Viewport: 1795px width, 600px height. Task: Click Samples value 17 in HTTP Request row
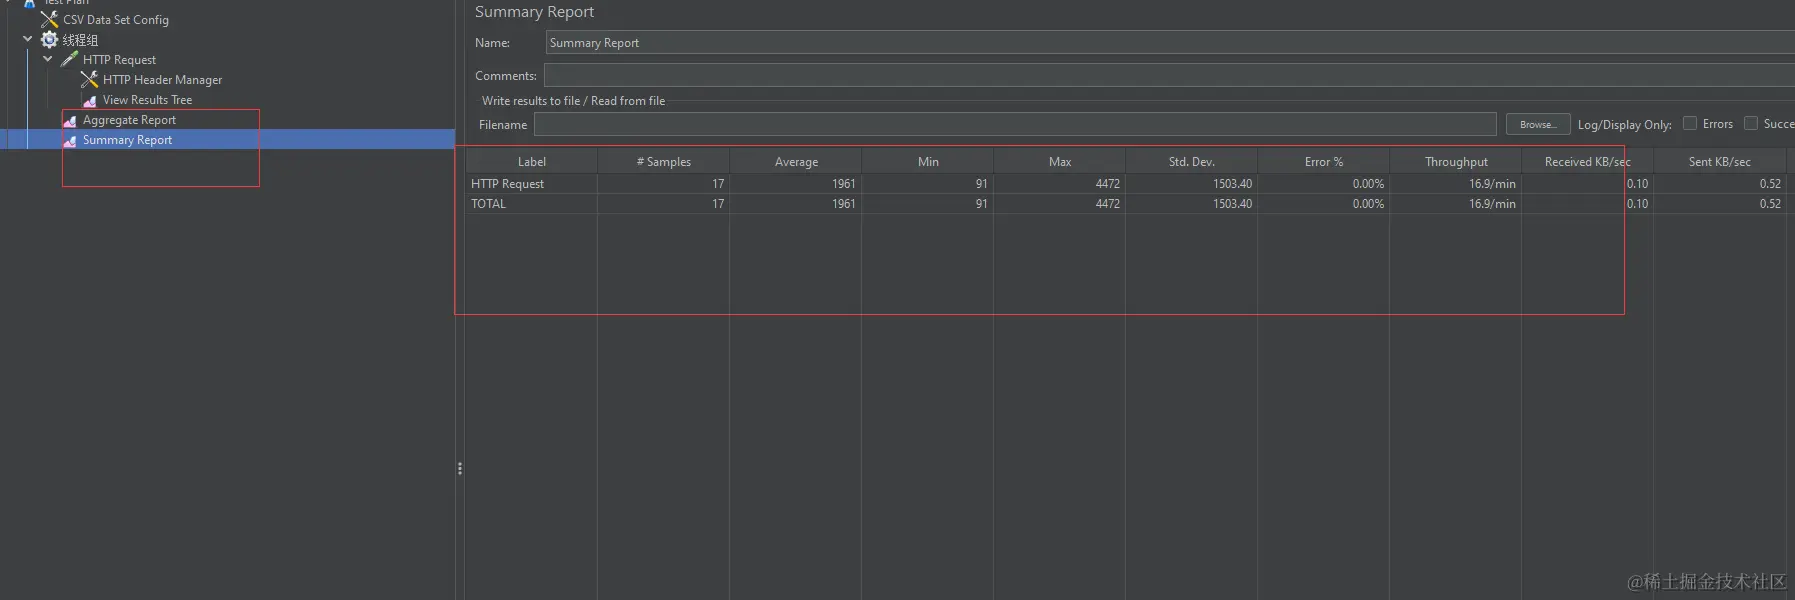point(718,184)
